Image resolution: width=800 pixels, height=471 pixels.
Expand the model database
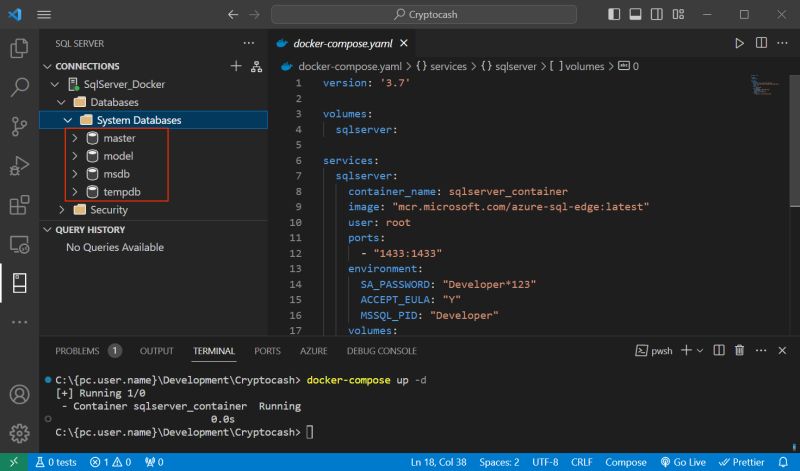point(75,156)
